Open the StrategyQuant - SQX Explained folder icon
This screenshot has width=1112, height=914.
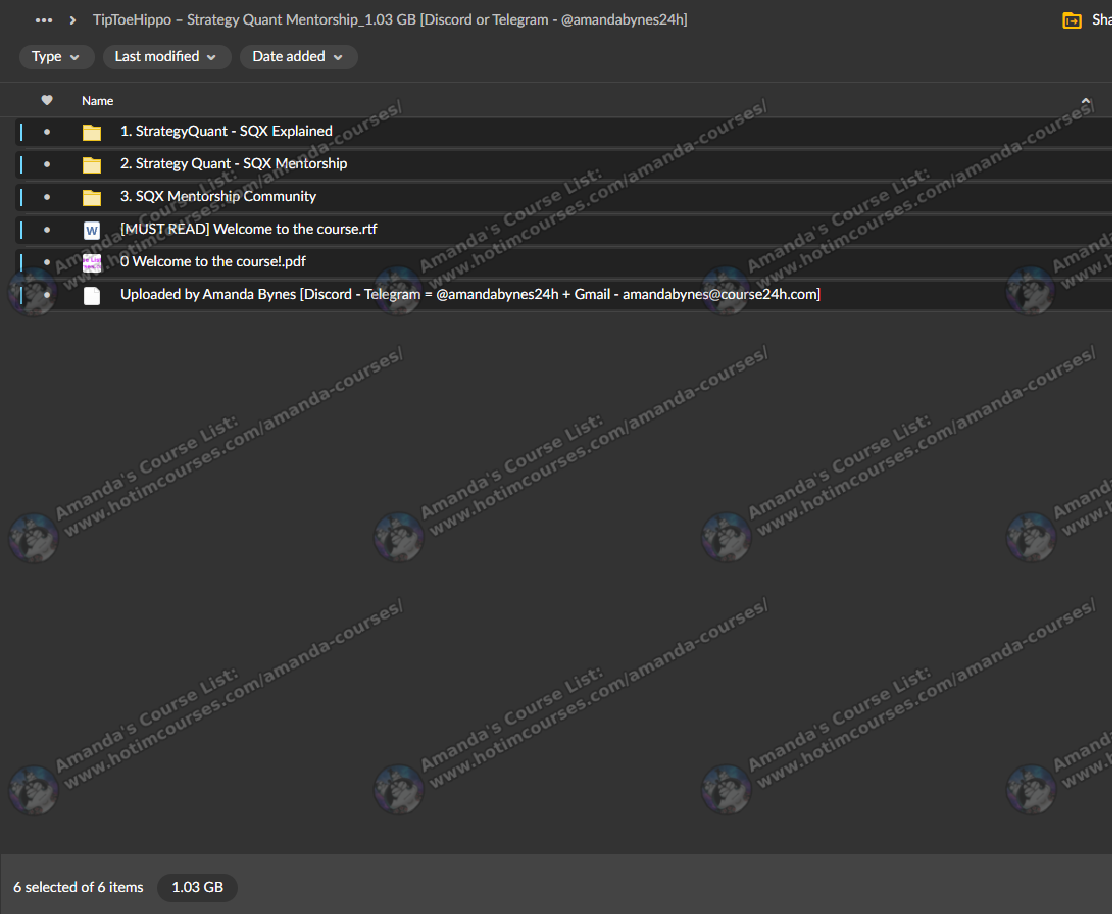click(92, 132)
